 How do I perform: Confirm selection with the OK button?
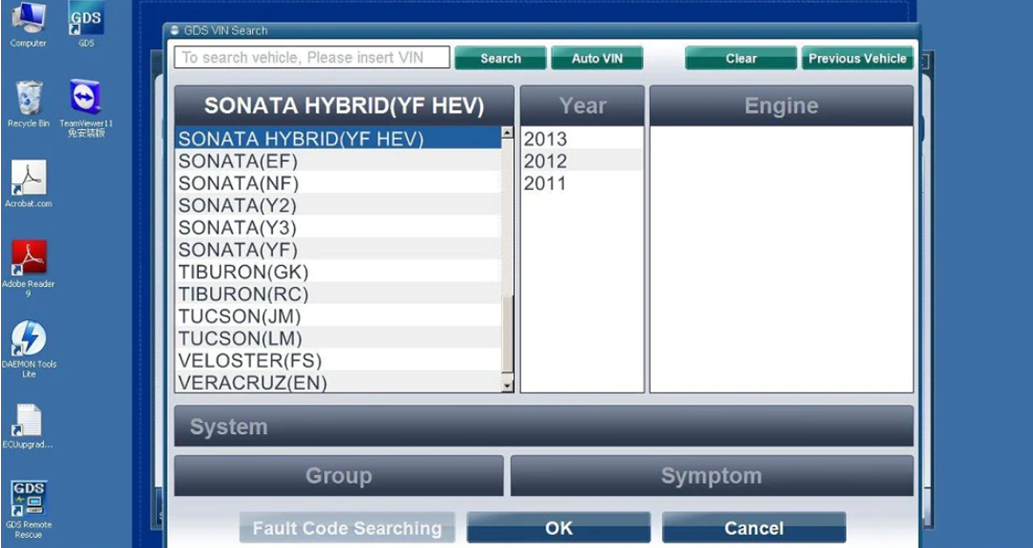(x=559, y=528)
